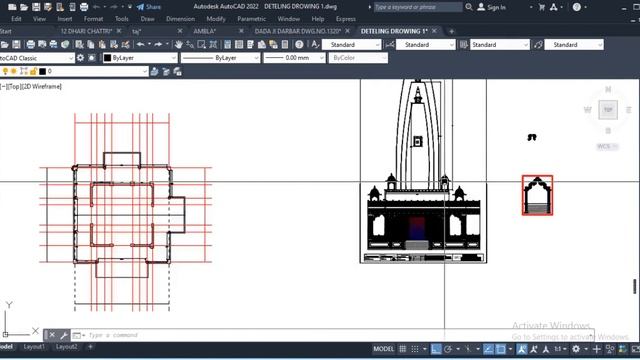Click the Plot Preview icon
Screen dimensions: 640x360
(x=42, y=44)
